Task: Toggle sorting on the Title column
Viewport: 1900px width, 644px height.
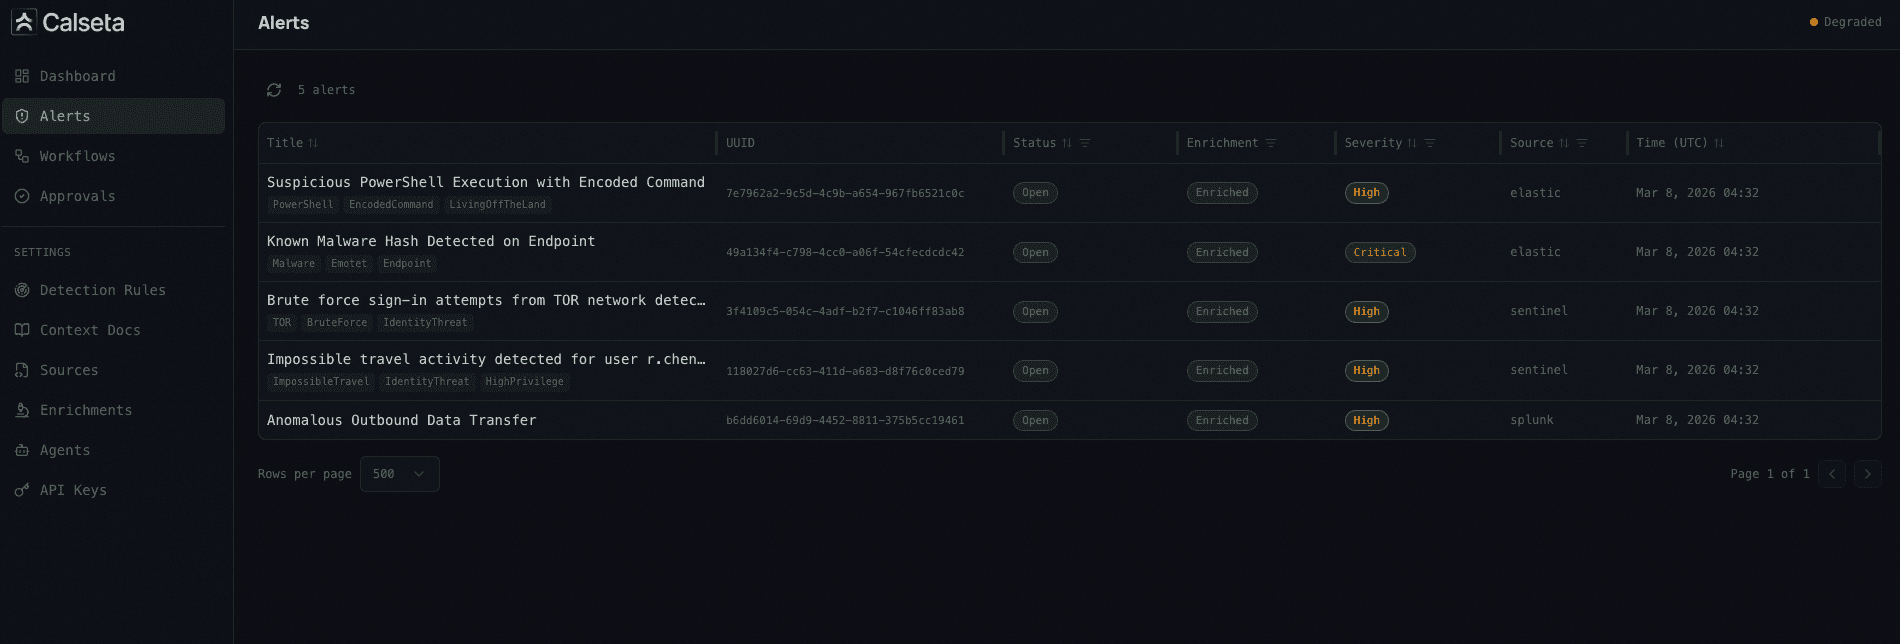Action: click(x=312, y=143)
